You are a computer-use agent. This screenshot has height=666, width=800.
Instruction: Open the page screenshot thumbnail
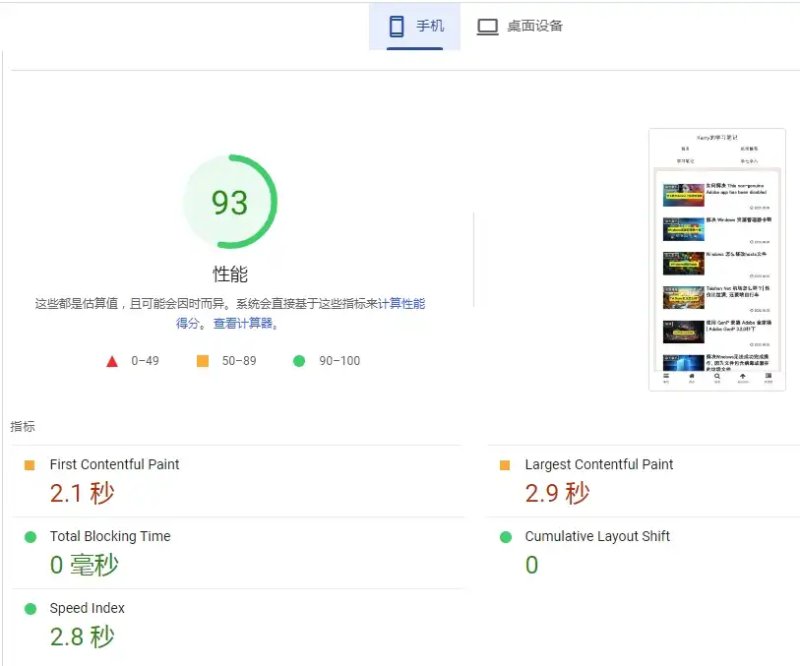717,260
